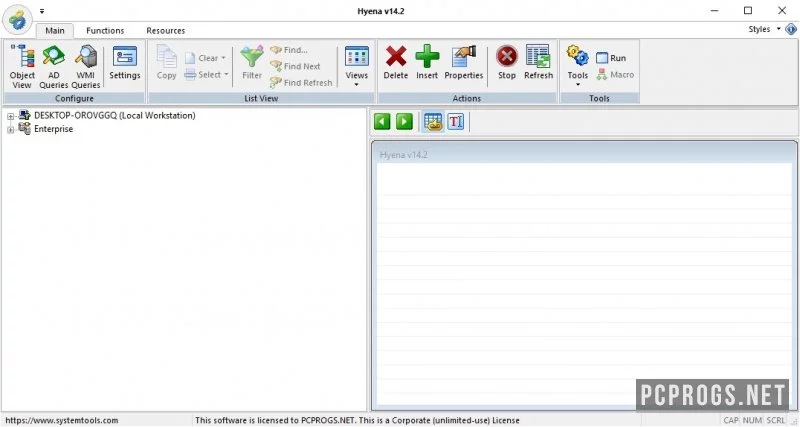Image resolution: width=800 pixels, height=427 pixels.
Task: Switch to the Functions tab
Action: (x=105, y=31)
